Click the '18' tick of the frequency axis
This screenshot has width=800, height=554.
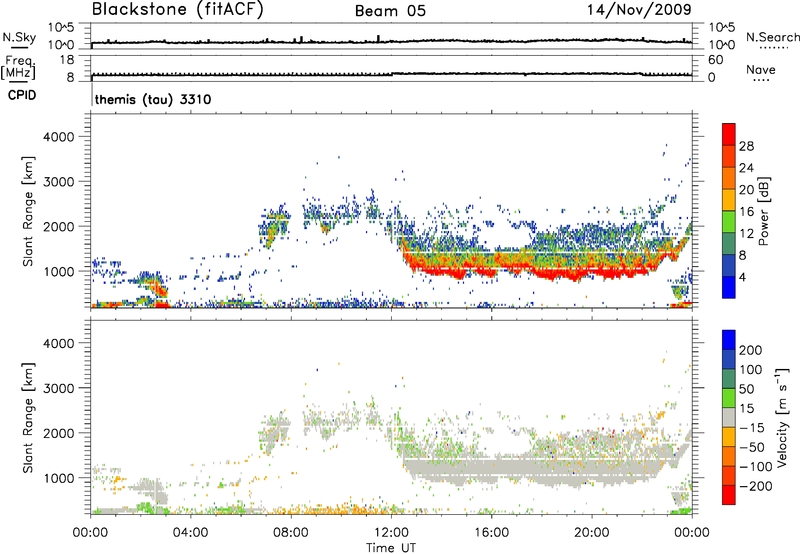pyautogui.click(x=67, y=60)
